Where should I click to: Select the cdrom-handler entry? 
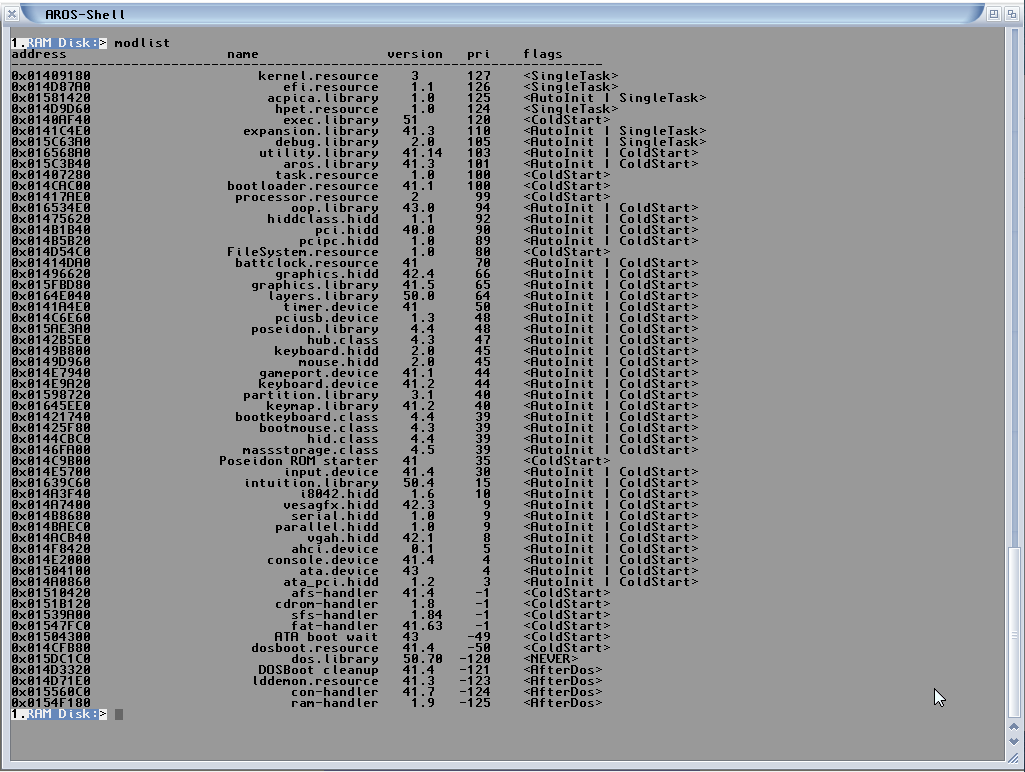(x=327, y=604)
